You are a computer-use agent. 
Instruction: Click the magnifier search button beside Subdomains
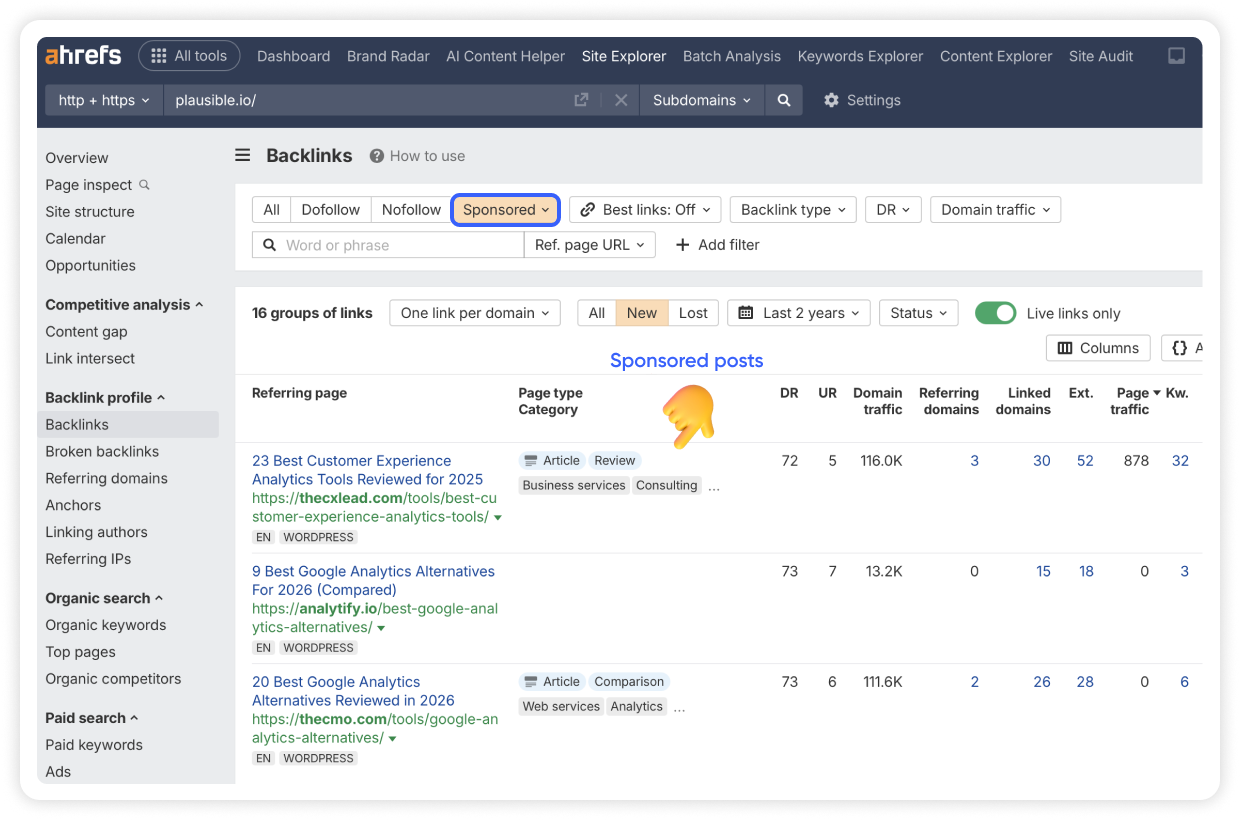click(x=784, y=100)
